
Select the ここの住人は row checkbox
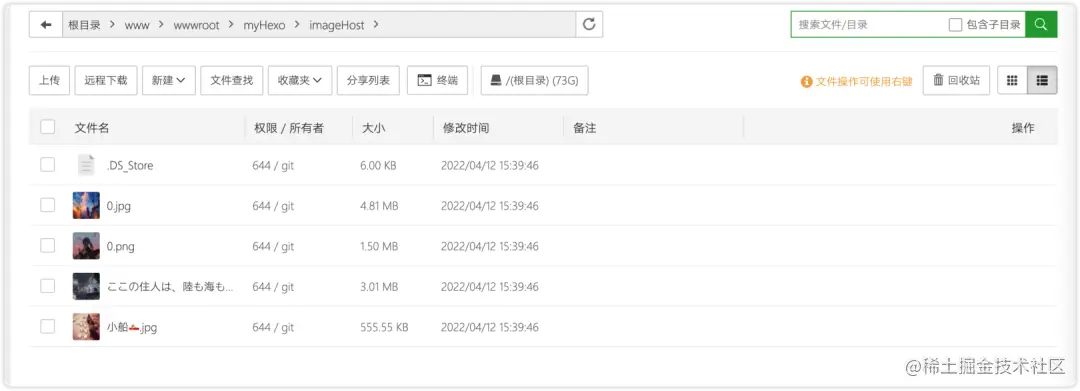click(48, 286)
